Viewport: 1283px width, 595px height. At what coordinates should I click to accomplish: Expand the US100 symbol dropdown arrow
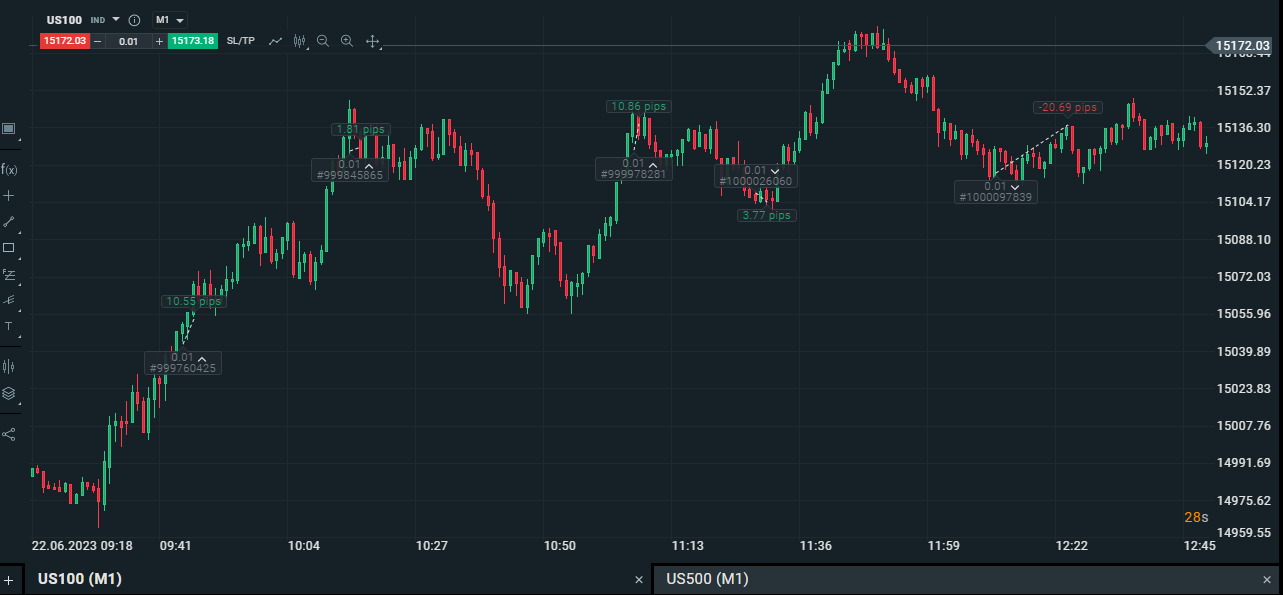[116, 20]
